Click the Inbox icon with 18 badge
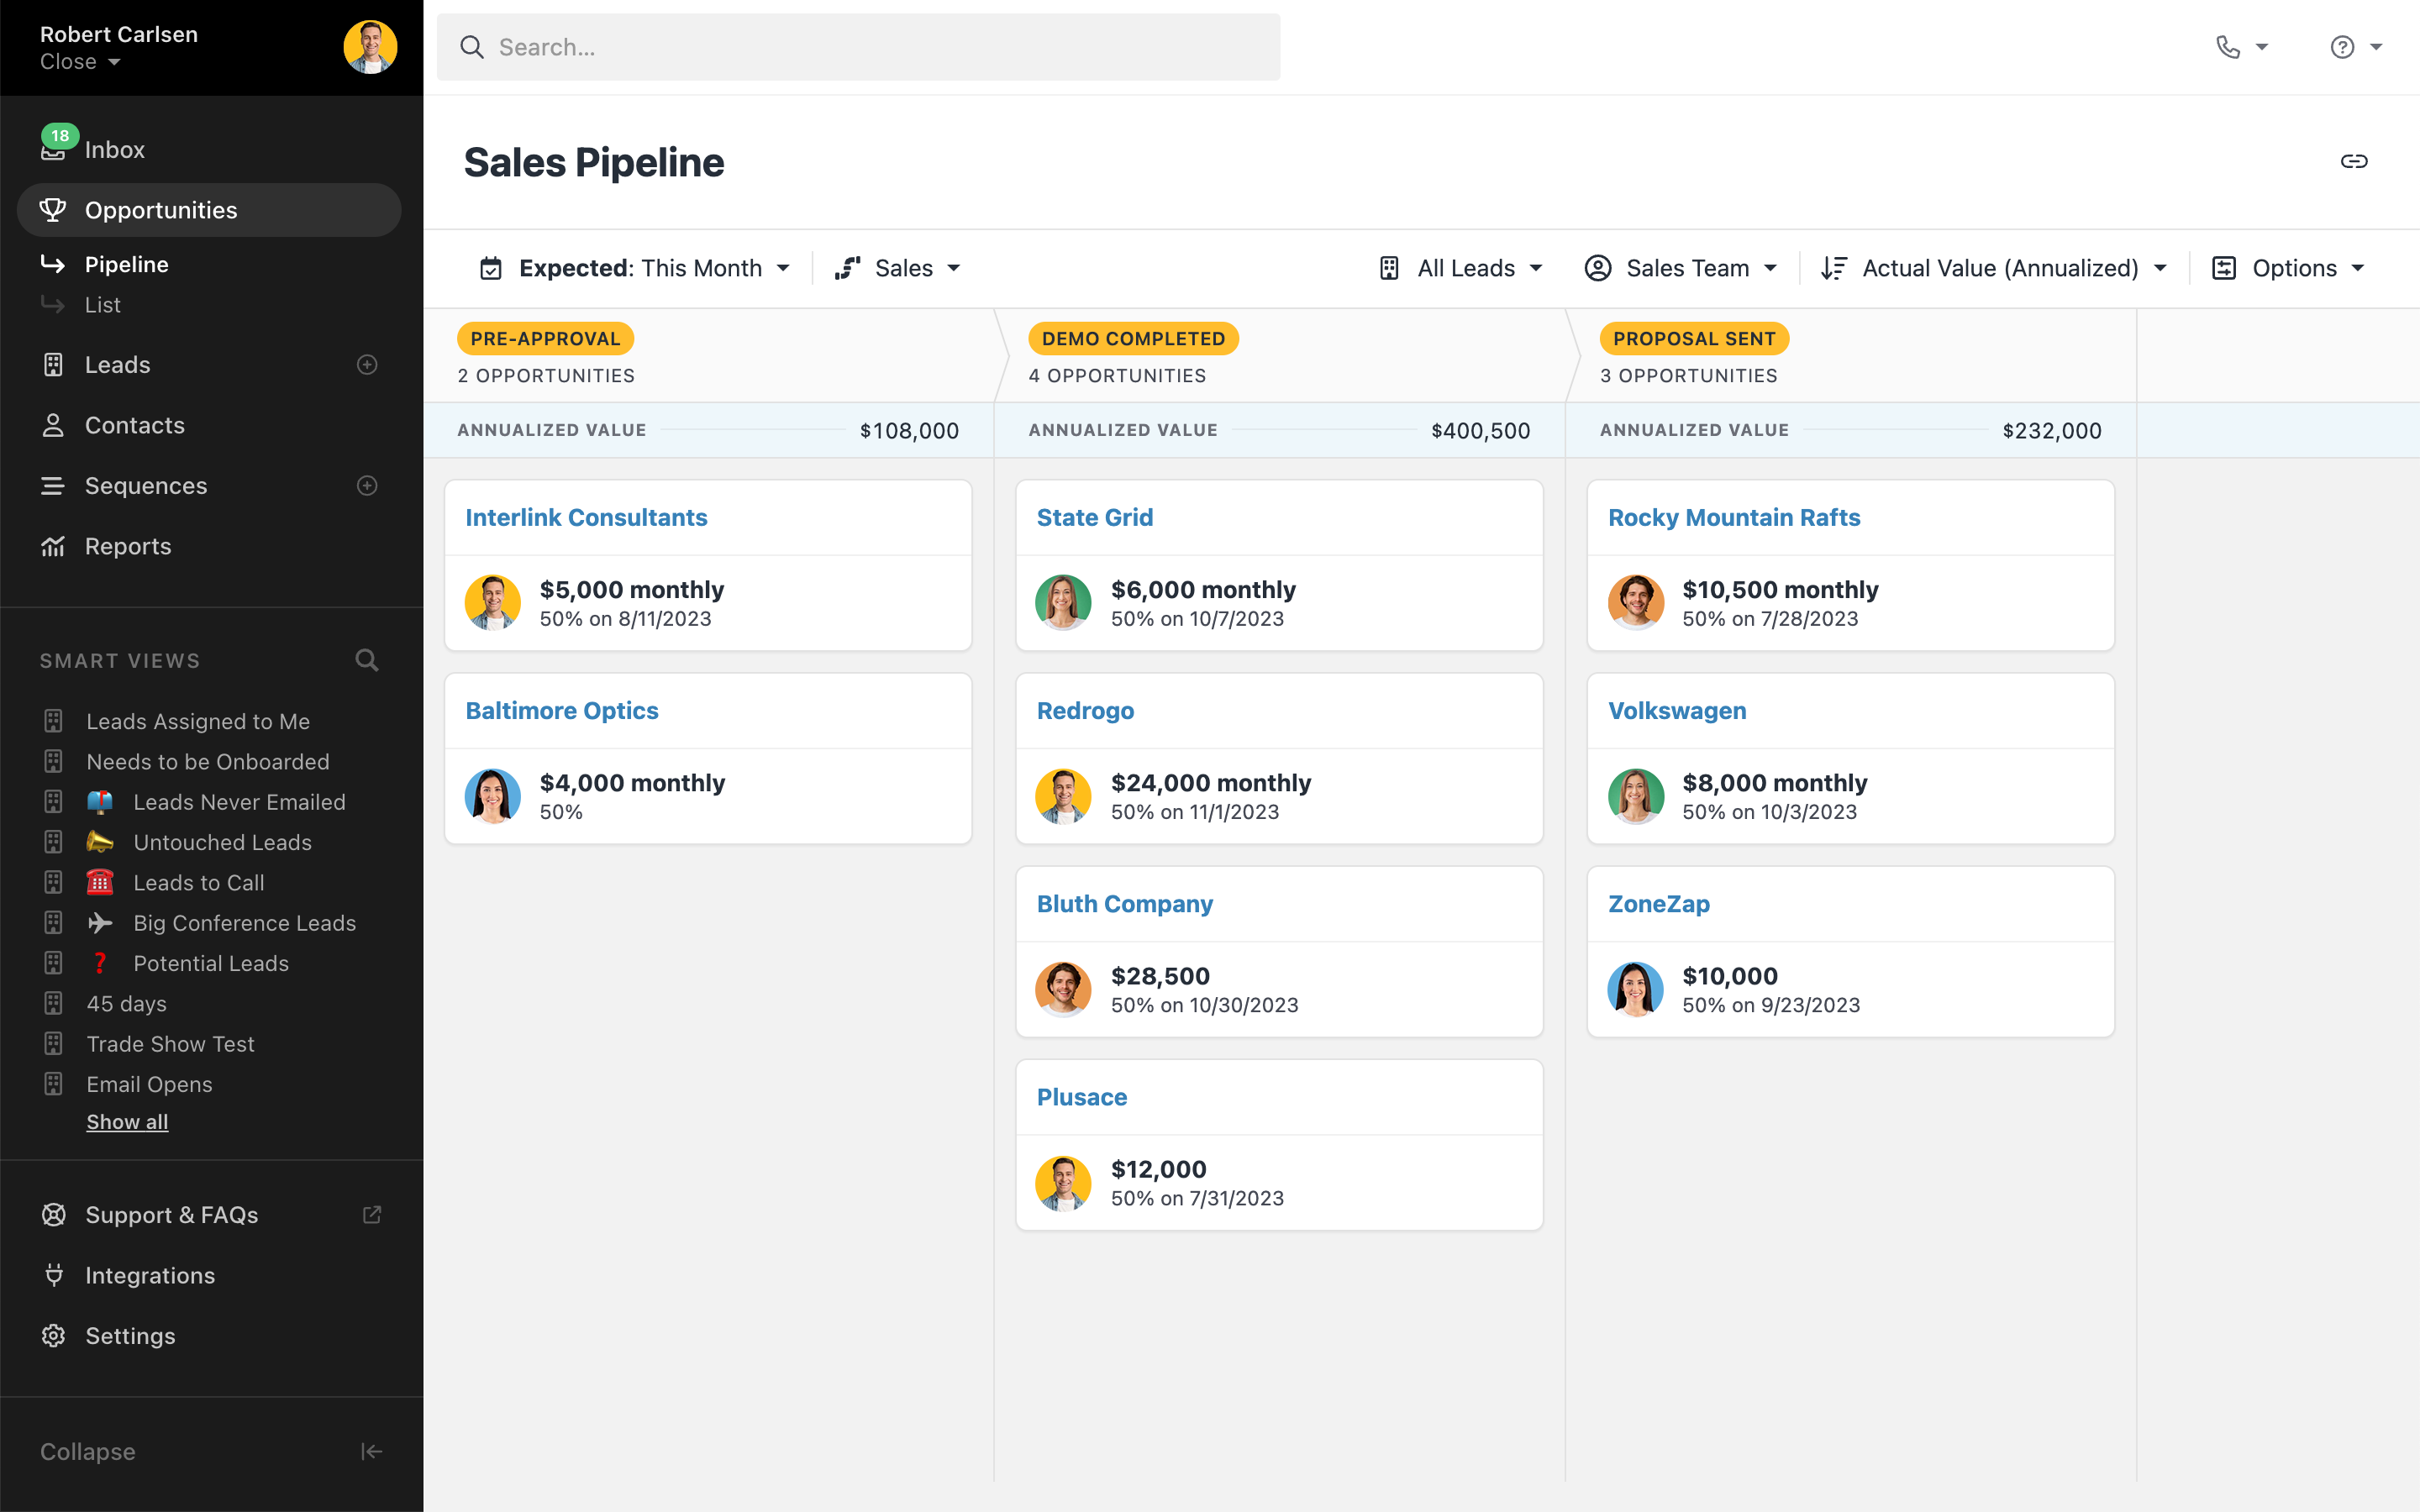Image resolution: width=2420 pixels, height=1512 pixels. [54, 148]
